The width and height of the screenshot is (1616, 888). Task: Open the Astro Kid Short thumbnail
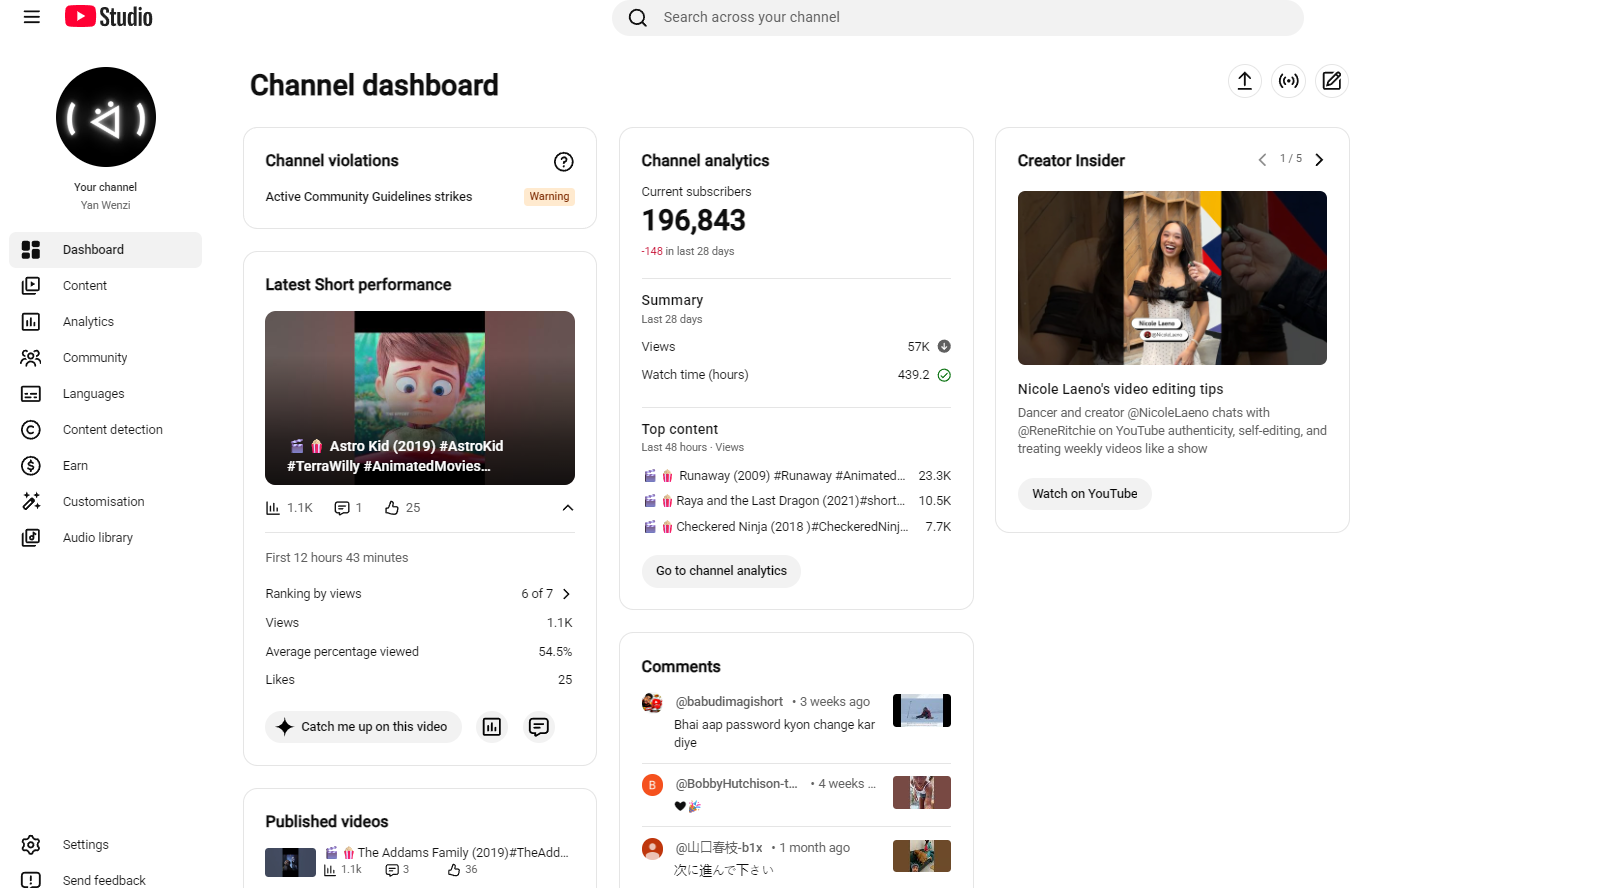[x=420, y=398]
